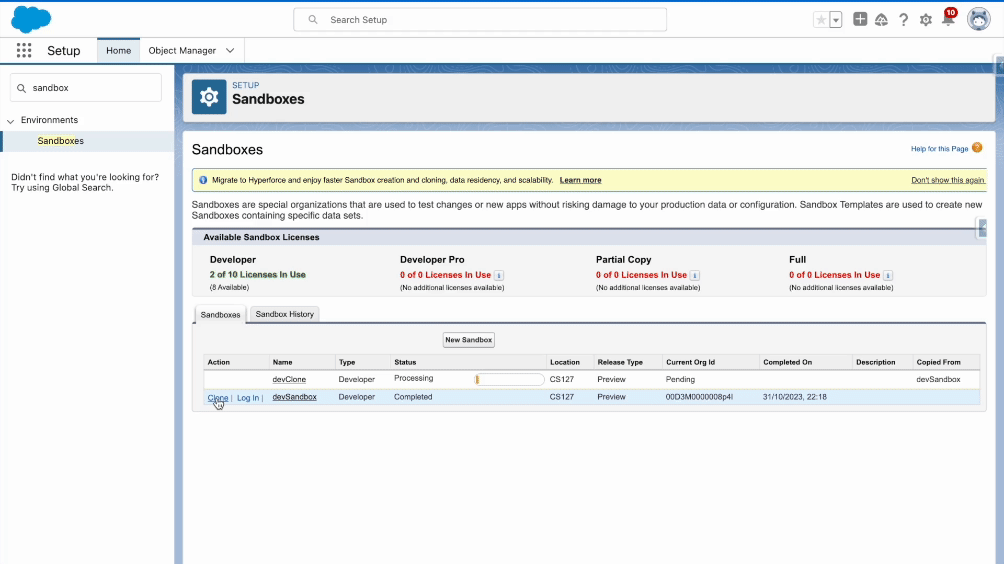This screenshot has height=564, width=1004.
Task: Click the Sandboxes setup gear icon
Action: point(209,97)
